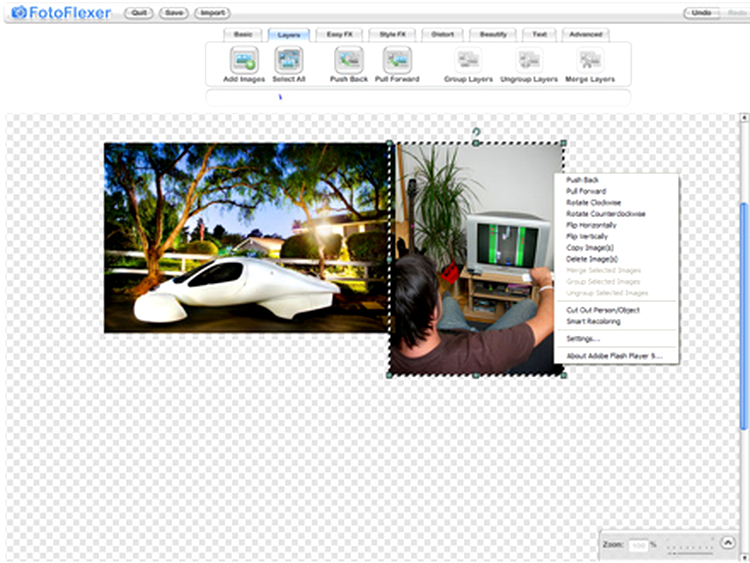Viewport: 750px width, 563px height.
Task: Click the zoom slider track
Action: click(x=689, y=553)
